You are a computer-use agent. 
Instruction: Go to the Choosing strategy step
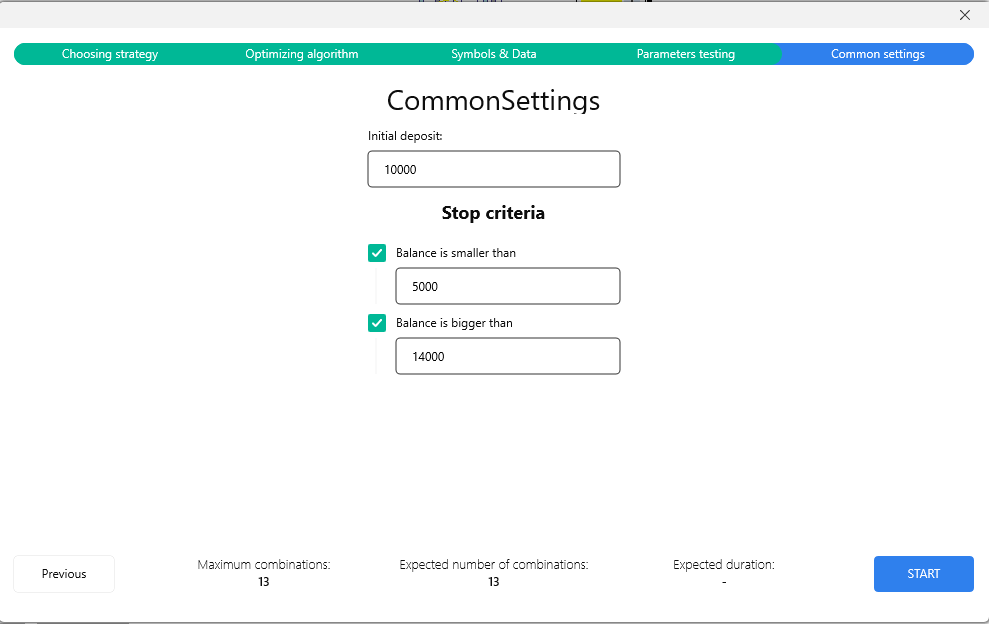(110, 54)
